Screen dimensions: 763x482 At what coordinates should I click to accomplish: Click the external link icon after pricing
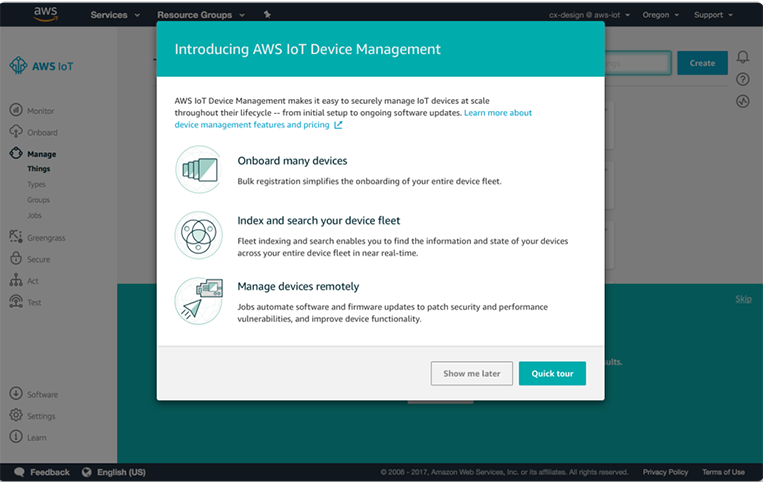pyautogui.click(x=338, y=125)
